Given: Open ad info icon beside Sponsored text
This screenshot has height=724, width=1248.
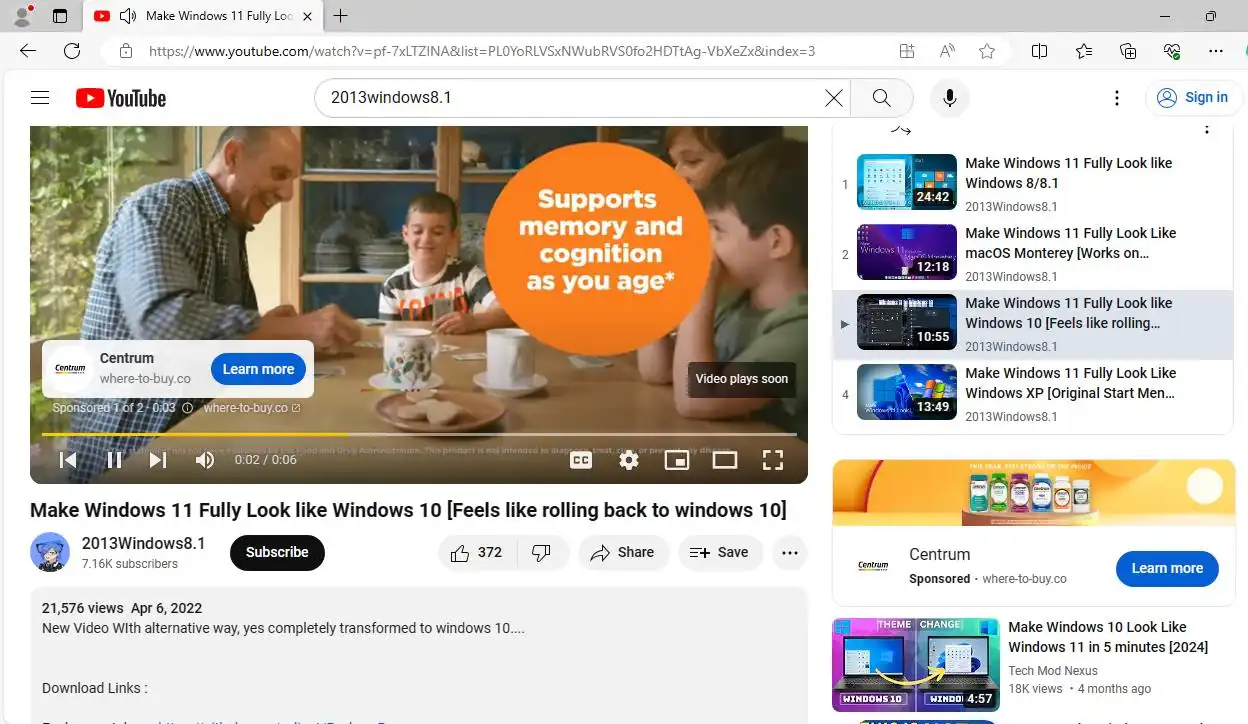Looking at the screenshot, I should coord(187,408).
